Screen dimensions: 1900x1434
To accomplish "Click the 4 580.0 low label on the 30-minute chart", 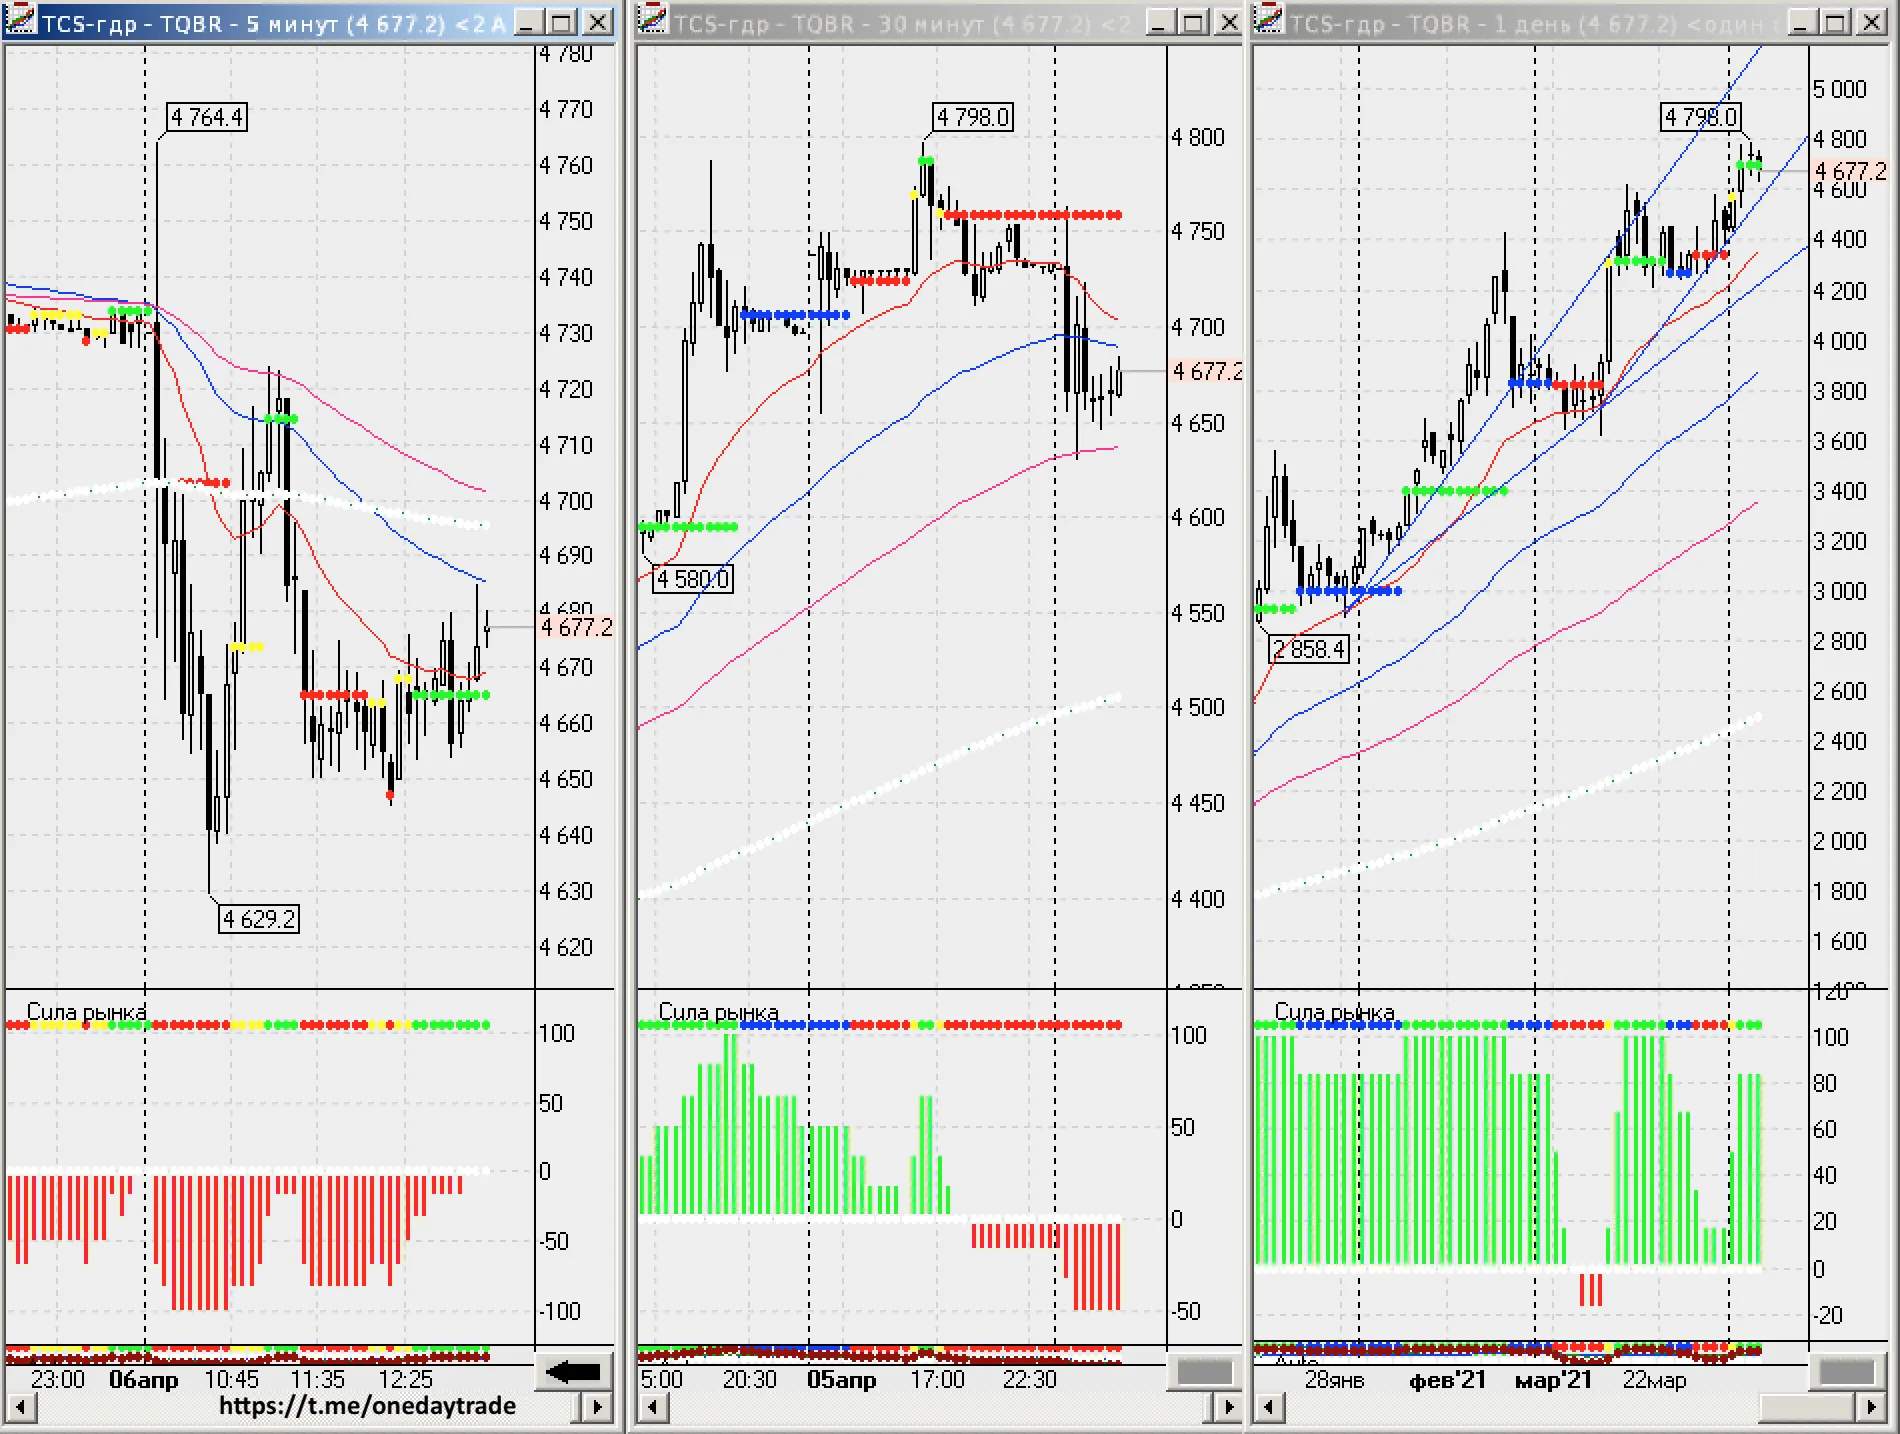I will [692, 579].
